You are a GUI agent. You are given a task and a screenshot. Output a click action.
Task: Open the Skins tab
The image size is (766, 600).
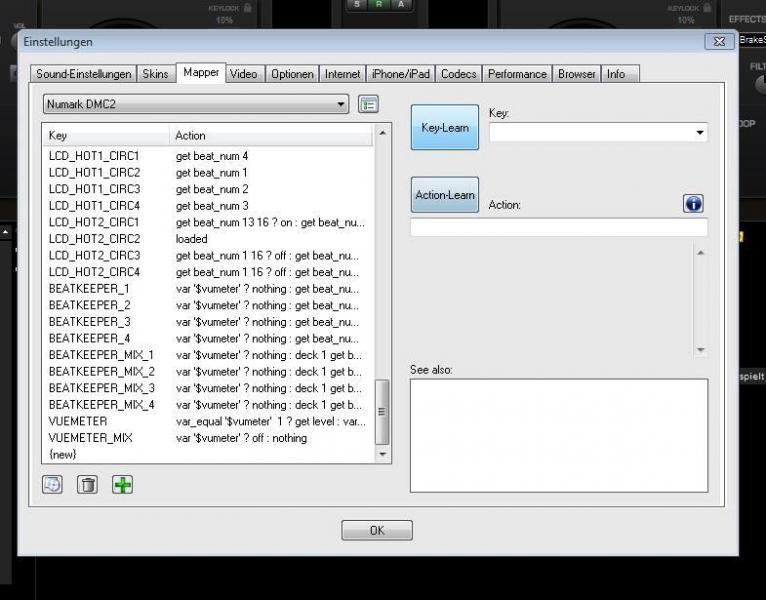[x=155, y=74]
